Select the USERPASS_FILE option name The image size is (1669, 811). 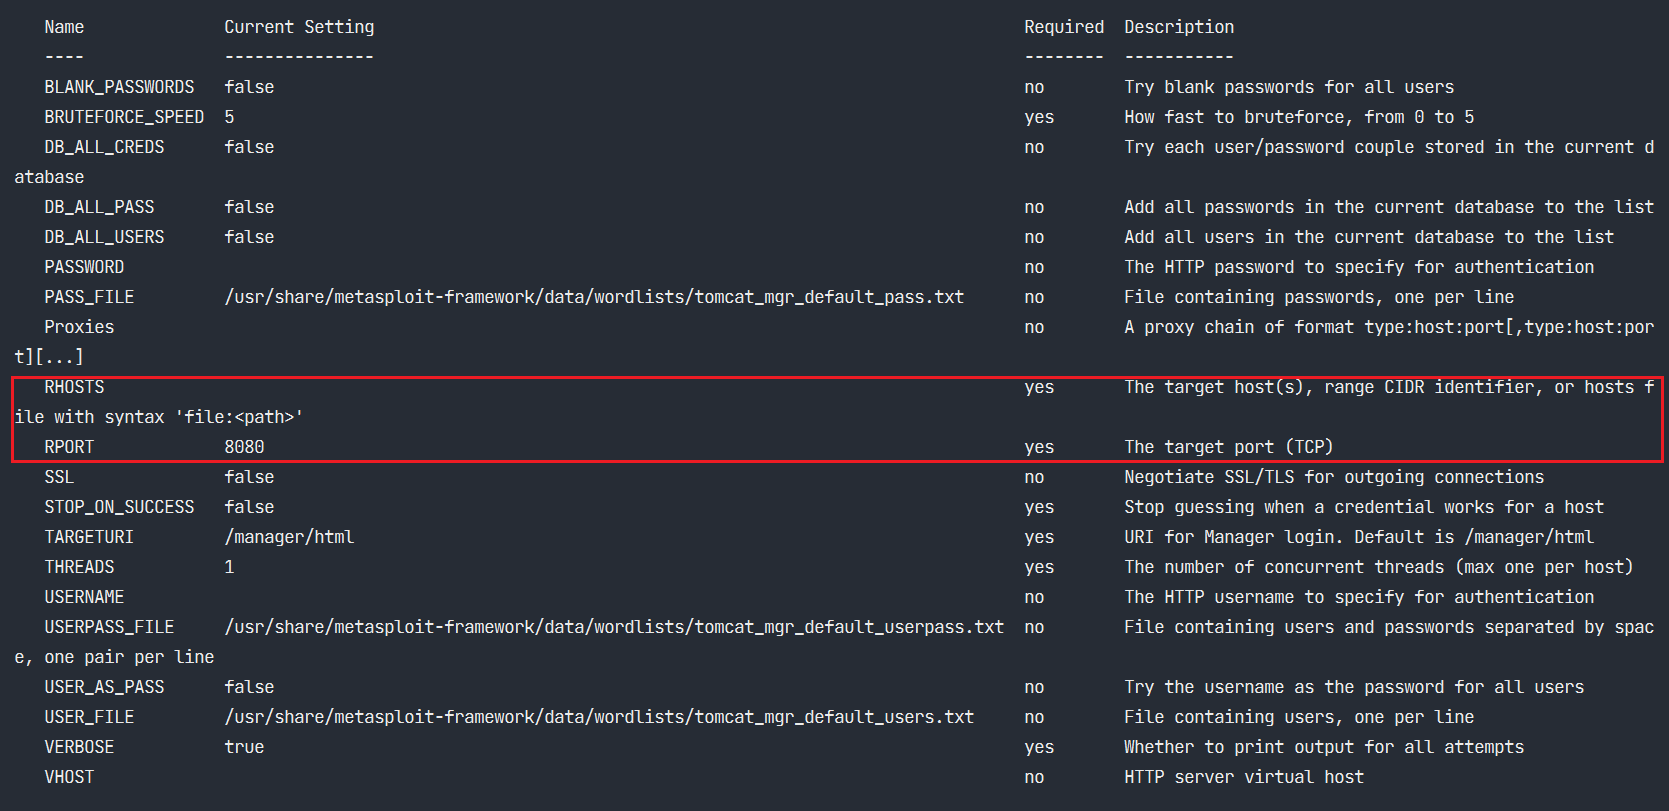(x=109, y=627)
